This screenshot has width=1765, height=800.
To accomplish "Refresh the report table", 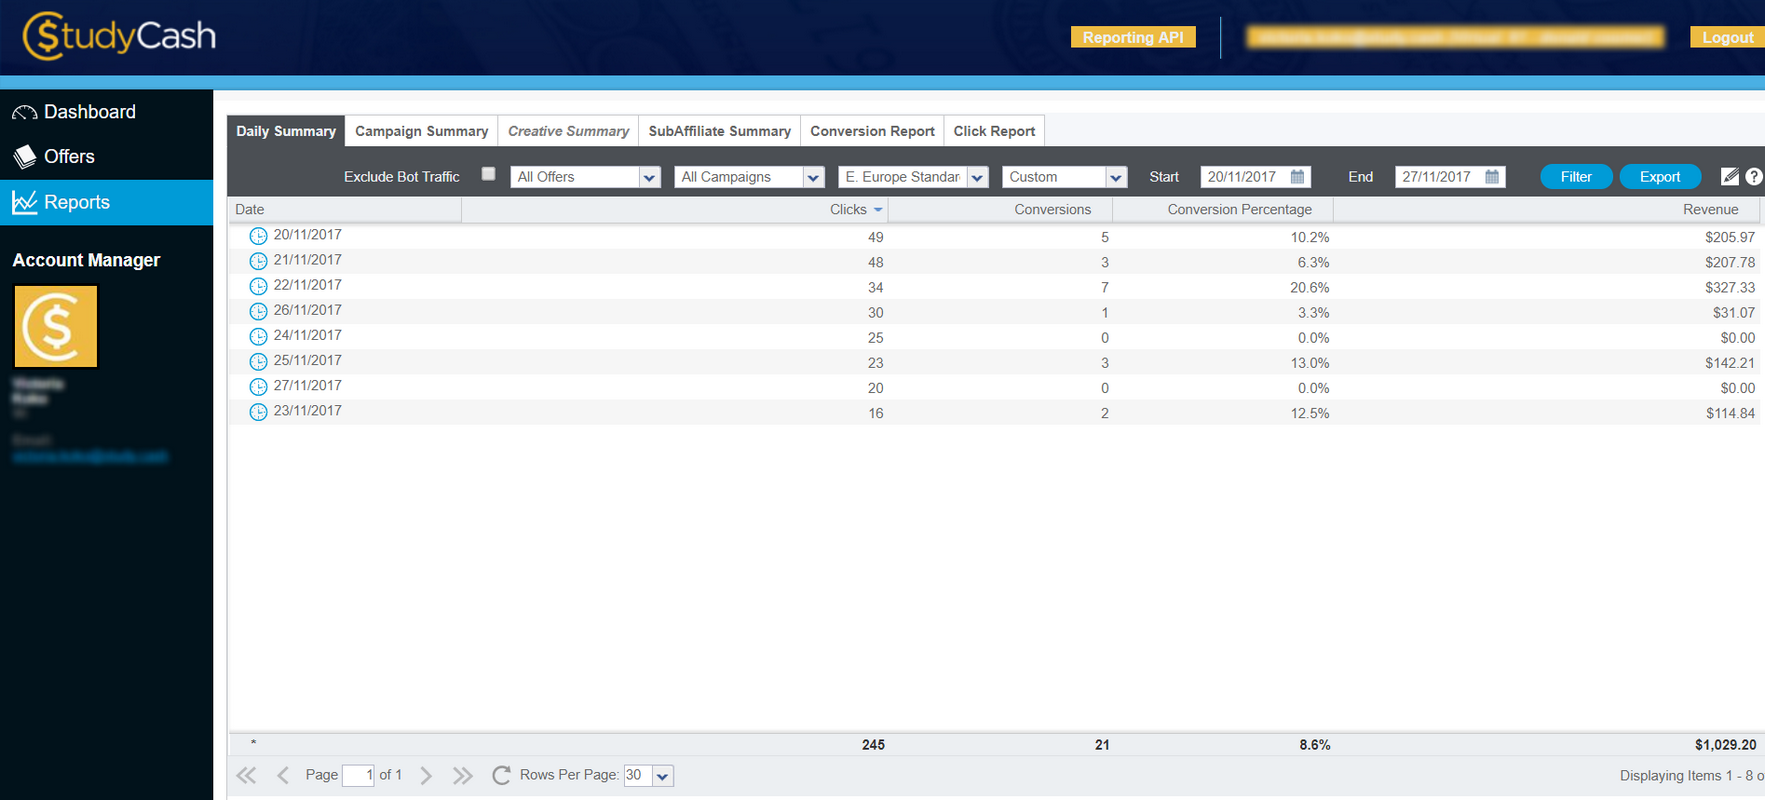I will pyautogui.click(x=501, y=775).
